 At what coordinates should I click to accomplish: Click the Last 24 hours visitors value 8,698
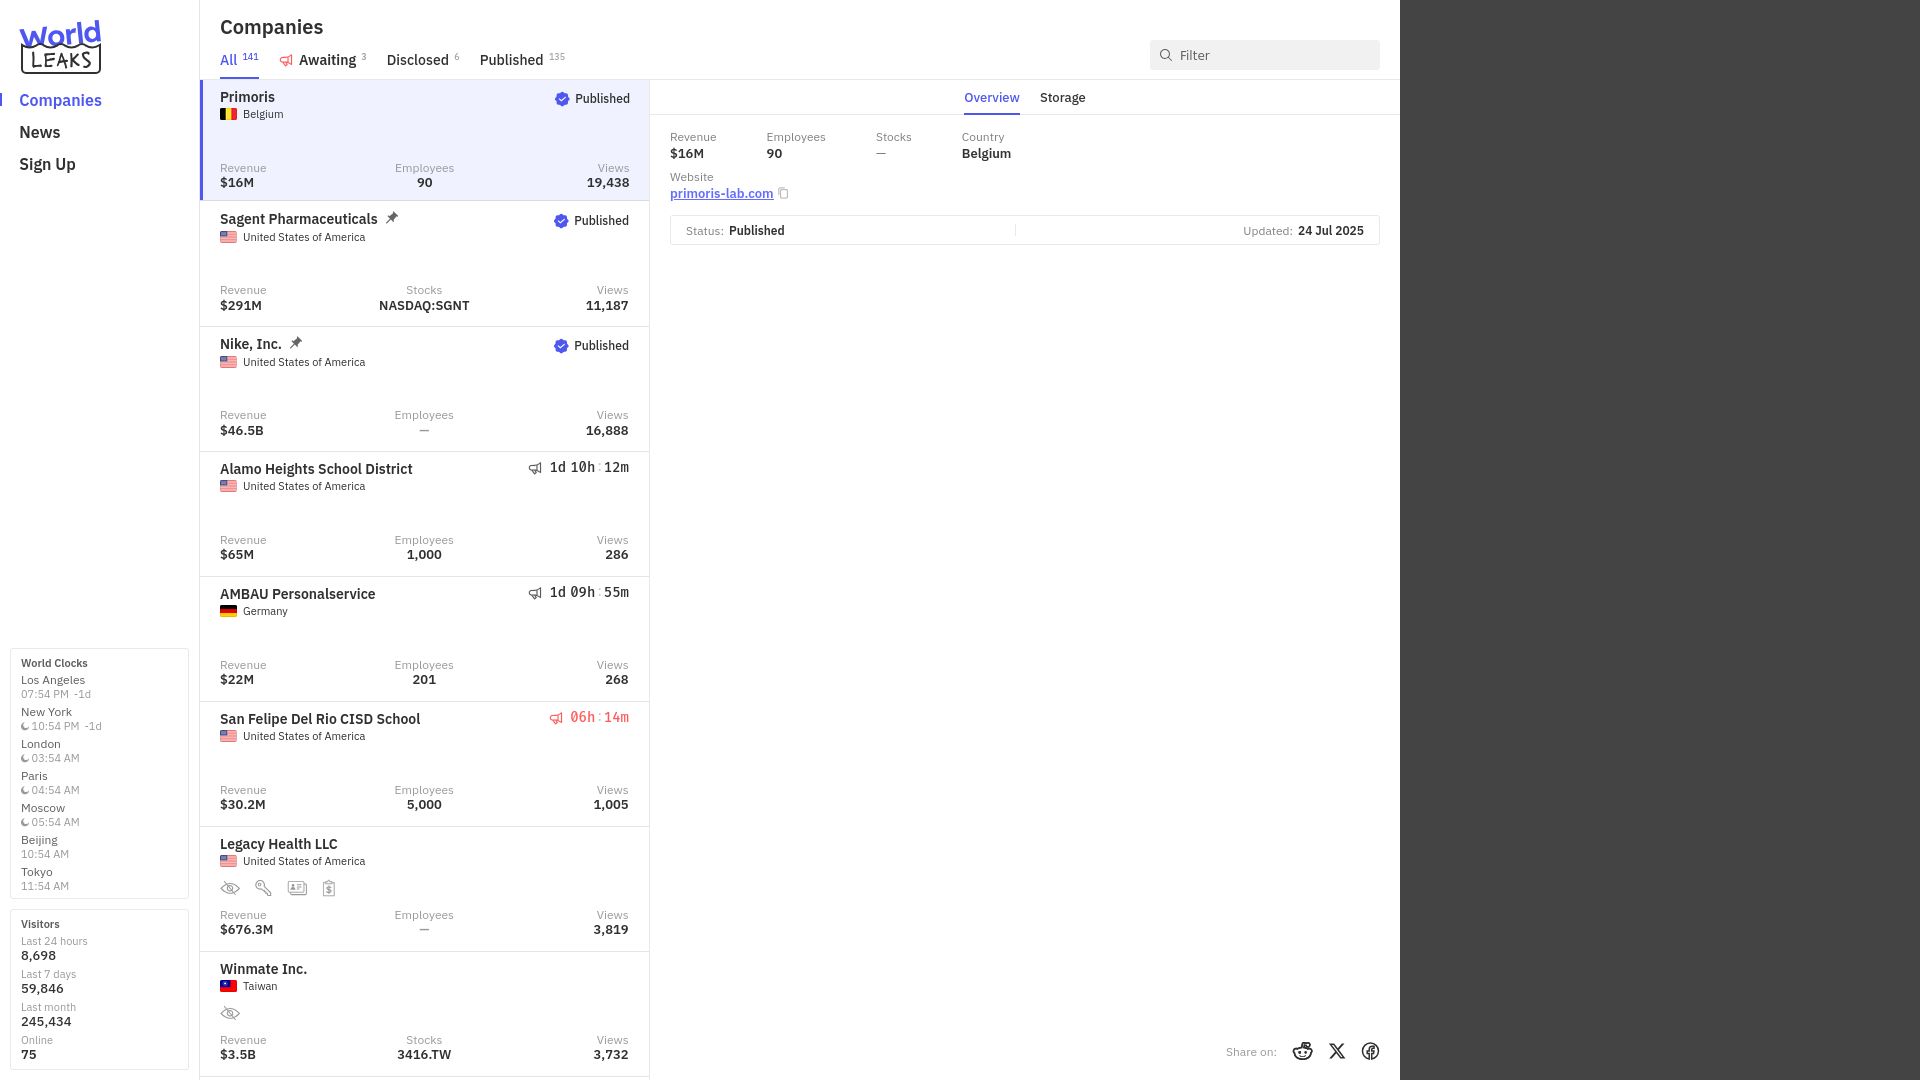pyautogui.click(x=38, y=956)
